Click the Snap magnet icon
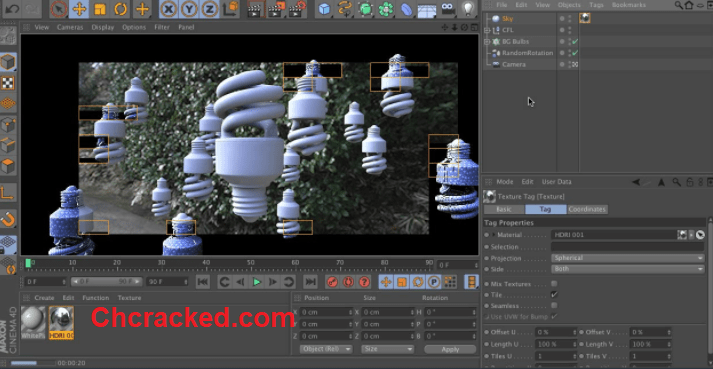Screen dimensions: 713x369 (x=8, y=219)
